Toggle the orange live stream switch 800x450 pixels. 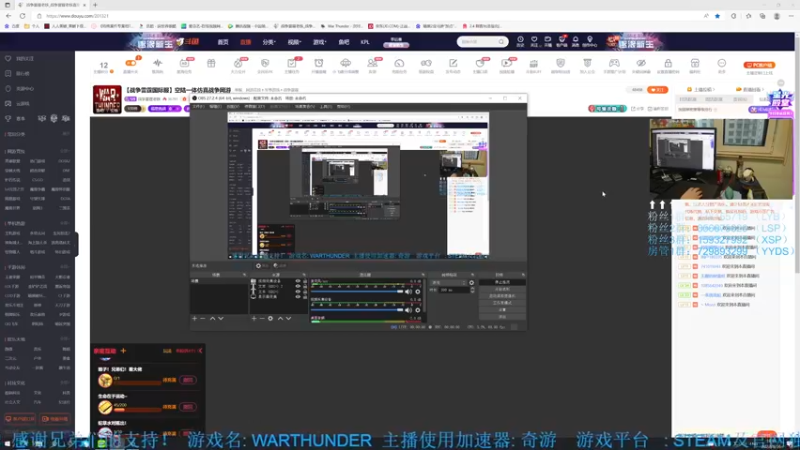tap(131, 63)
